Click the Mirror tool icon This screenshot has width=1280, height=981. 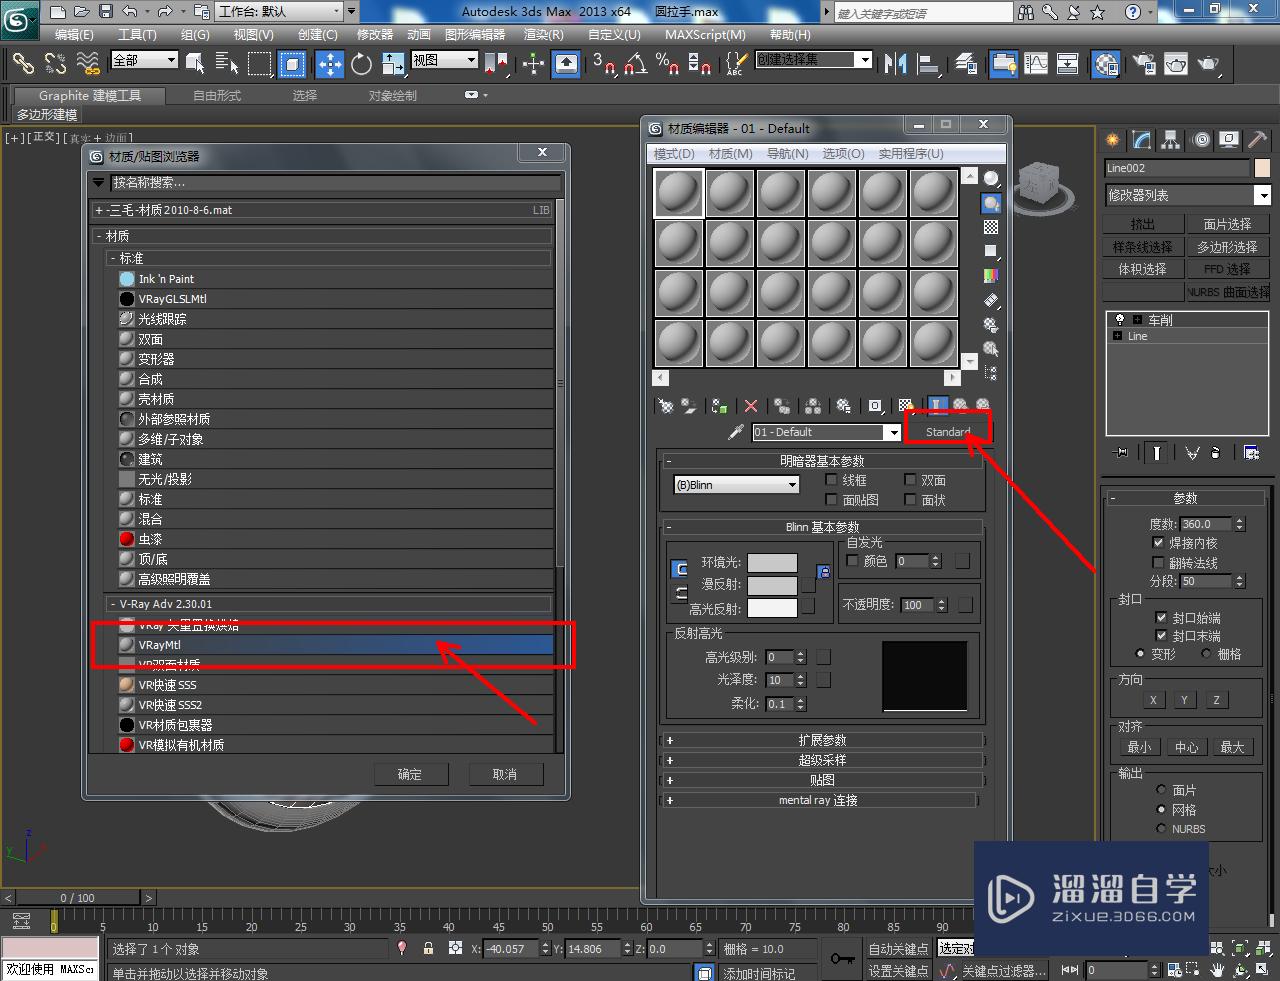click(x=896, y=64)
